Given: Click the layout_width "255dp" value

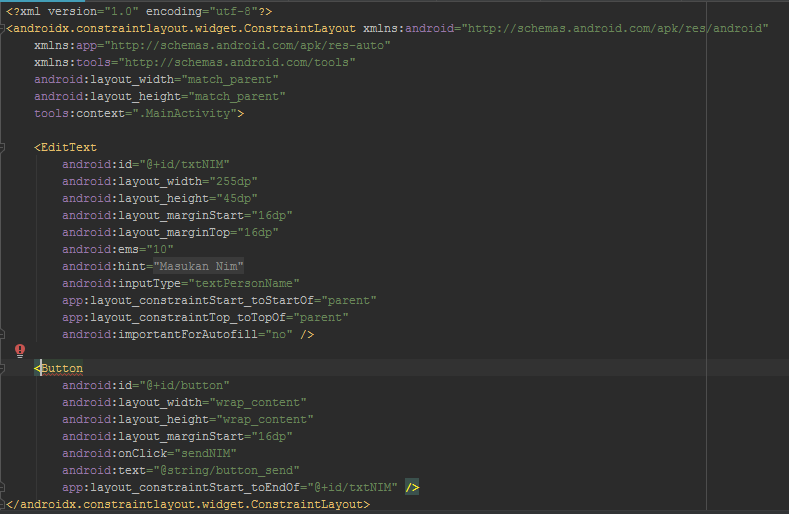Looking at the screenshot, I should pyautogui.click(x=233, y=181).
